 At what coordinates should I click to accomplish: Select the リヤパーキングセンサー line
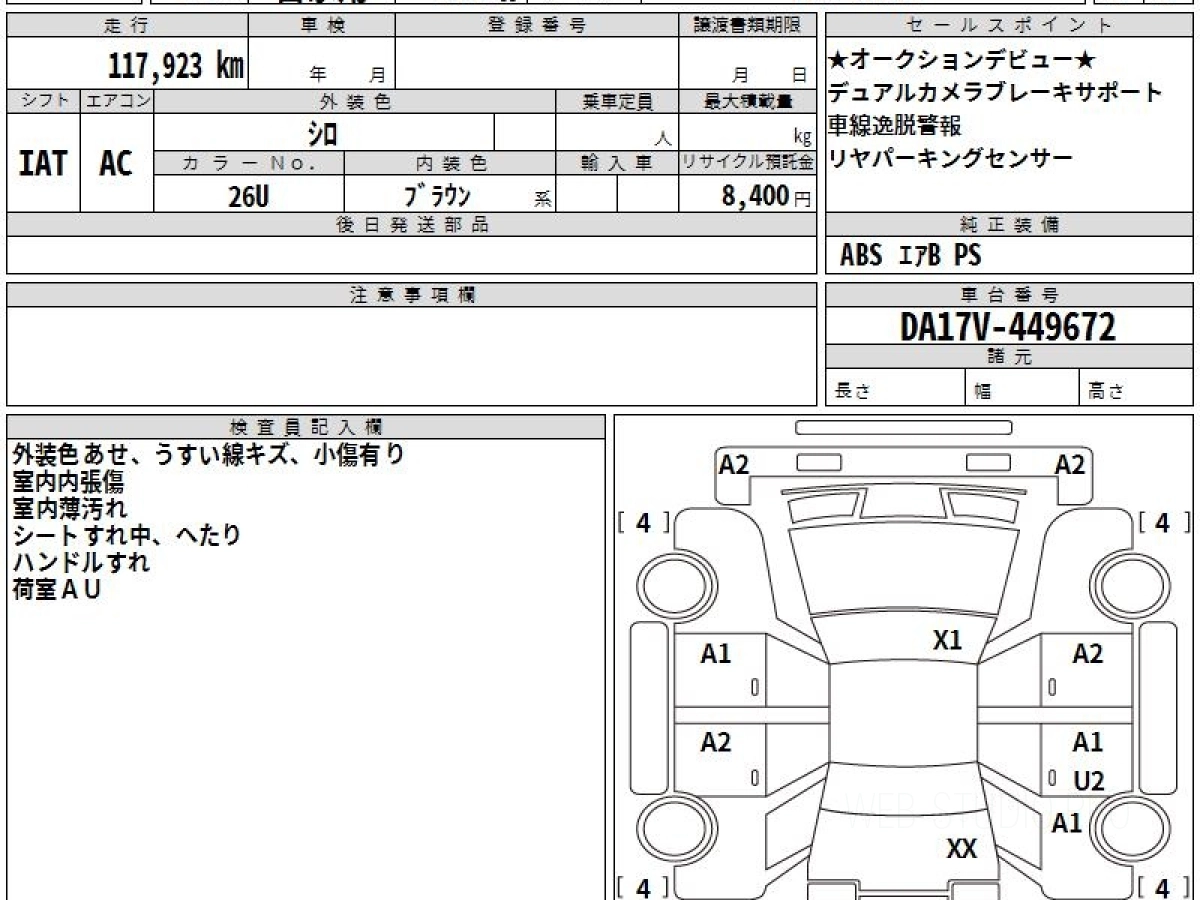click(x=951, y=157)
